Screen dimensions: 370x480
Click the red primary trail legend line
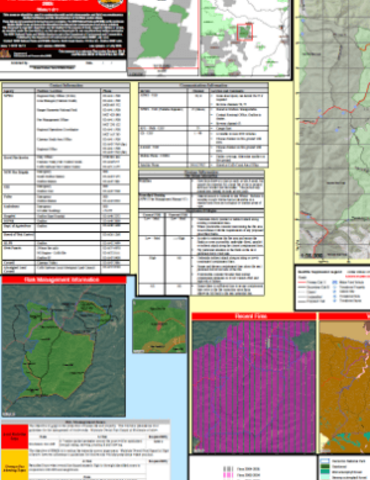pos(302,282)
